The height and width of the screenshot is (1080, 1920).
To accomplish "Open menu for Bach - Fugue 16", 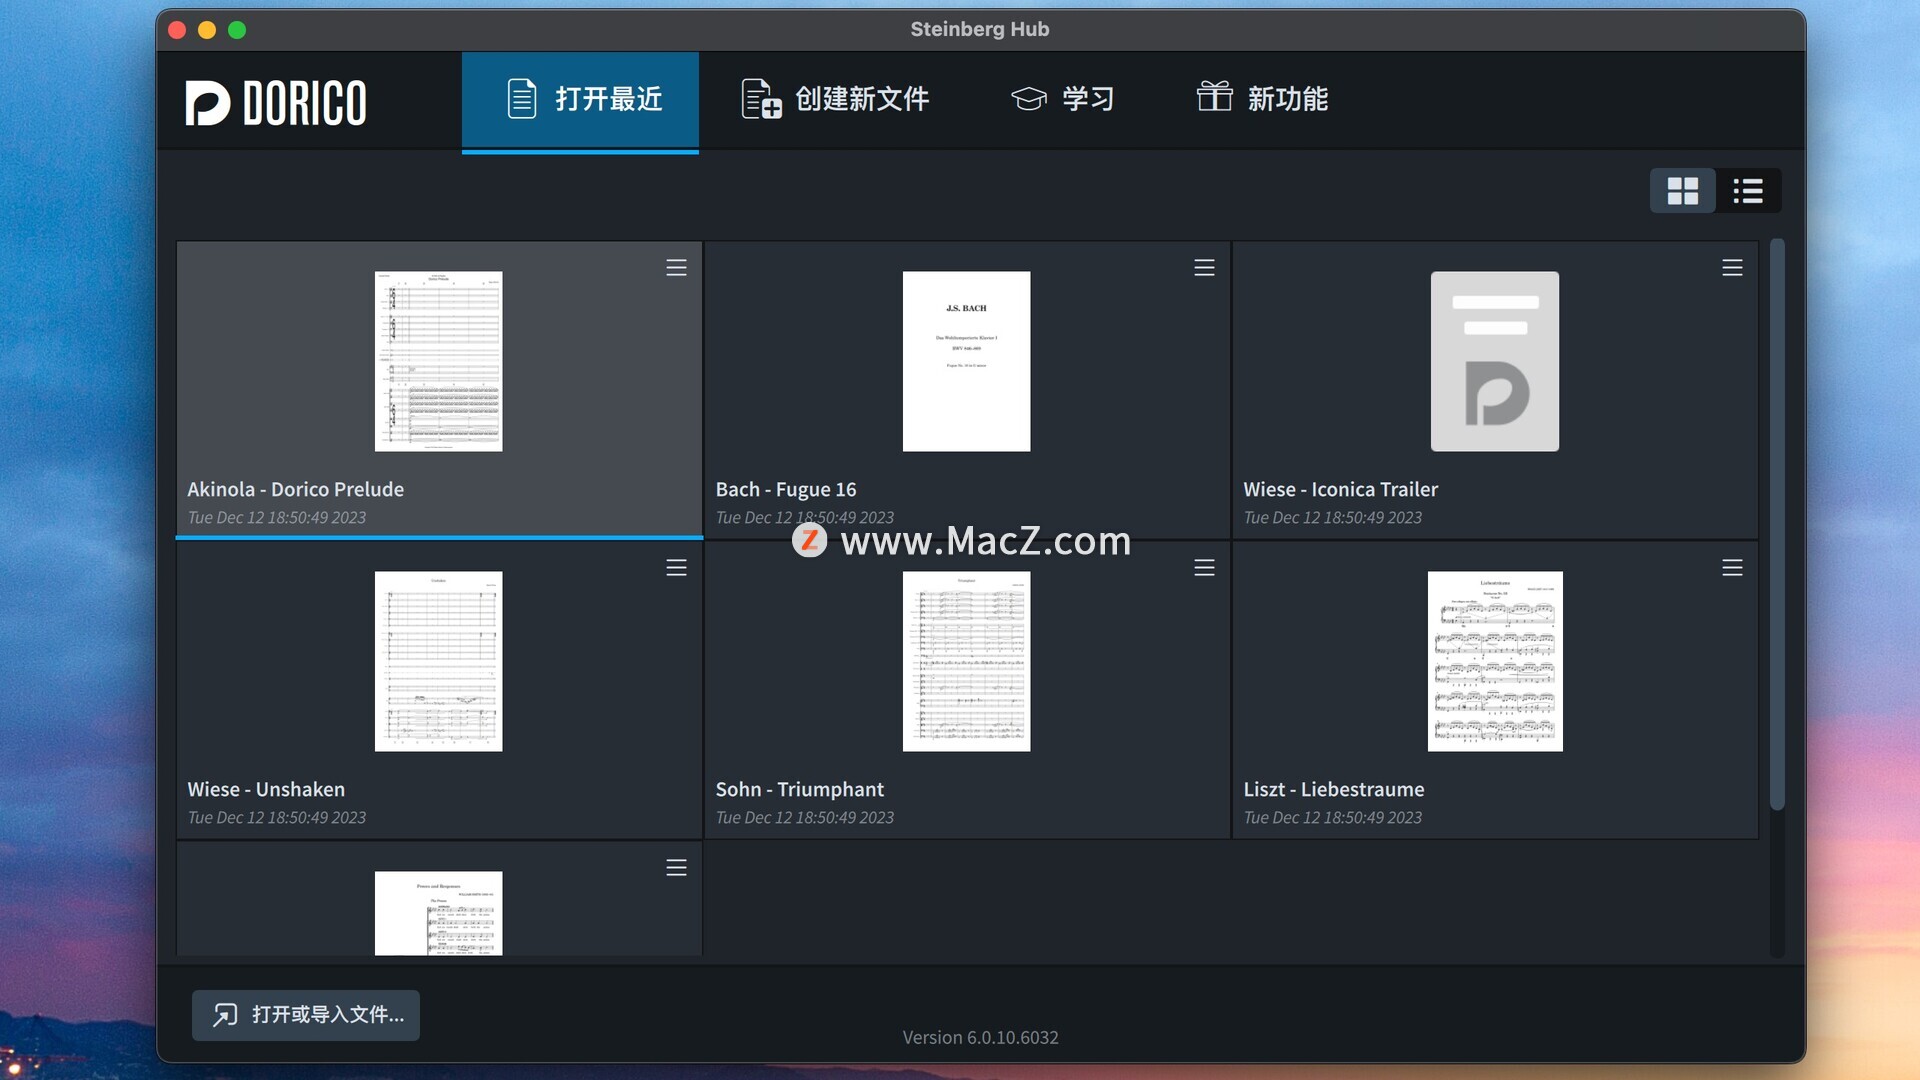I will click(1204, 268).
